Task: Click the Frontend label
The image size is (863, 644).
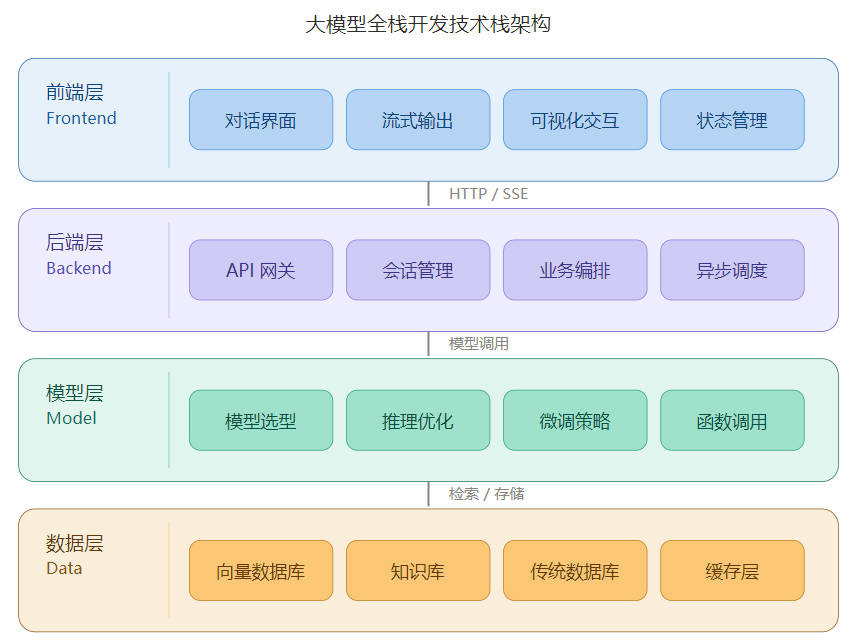Action: pos(81,118)
